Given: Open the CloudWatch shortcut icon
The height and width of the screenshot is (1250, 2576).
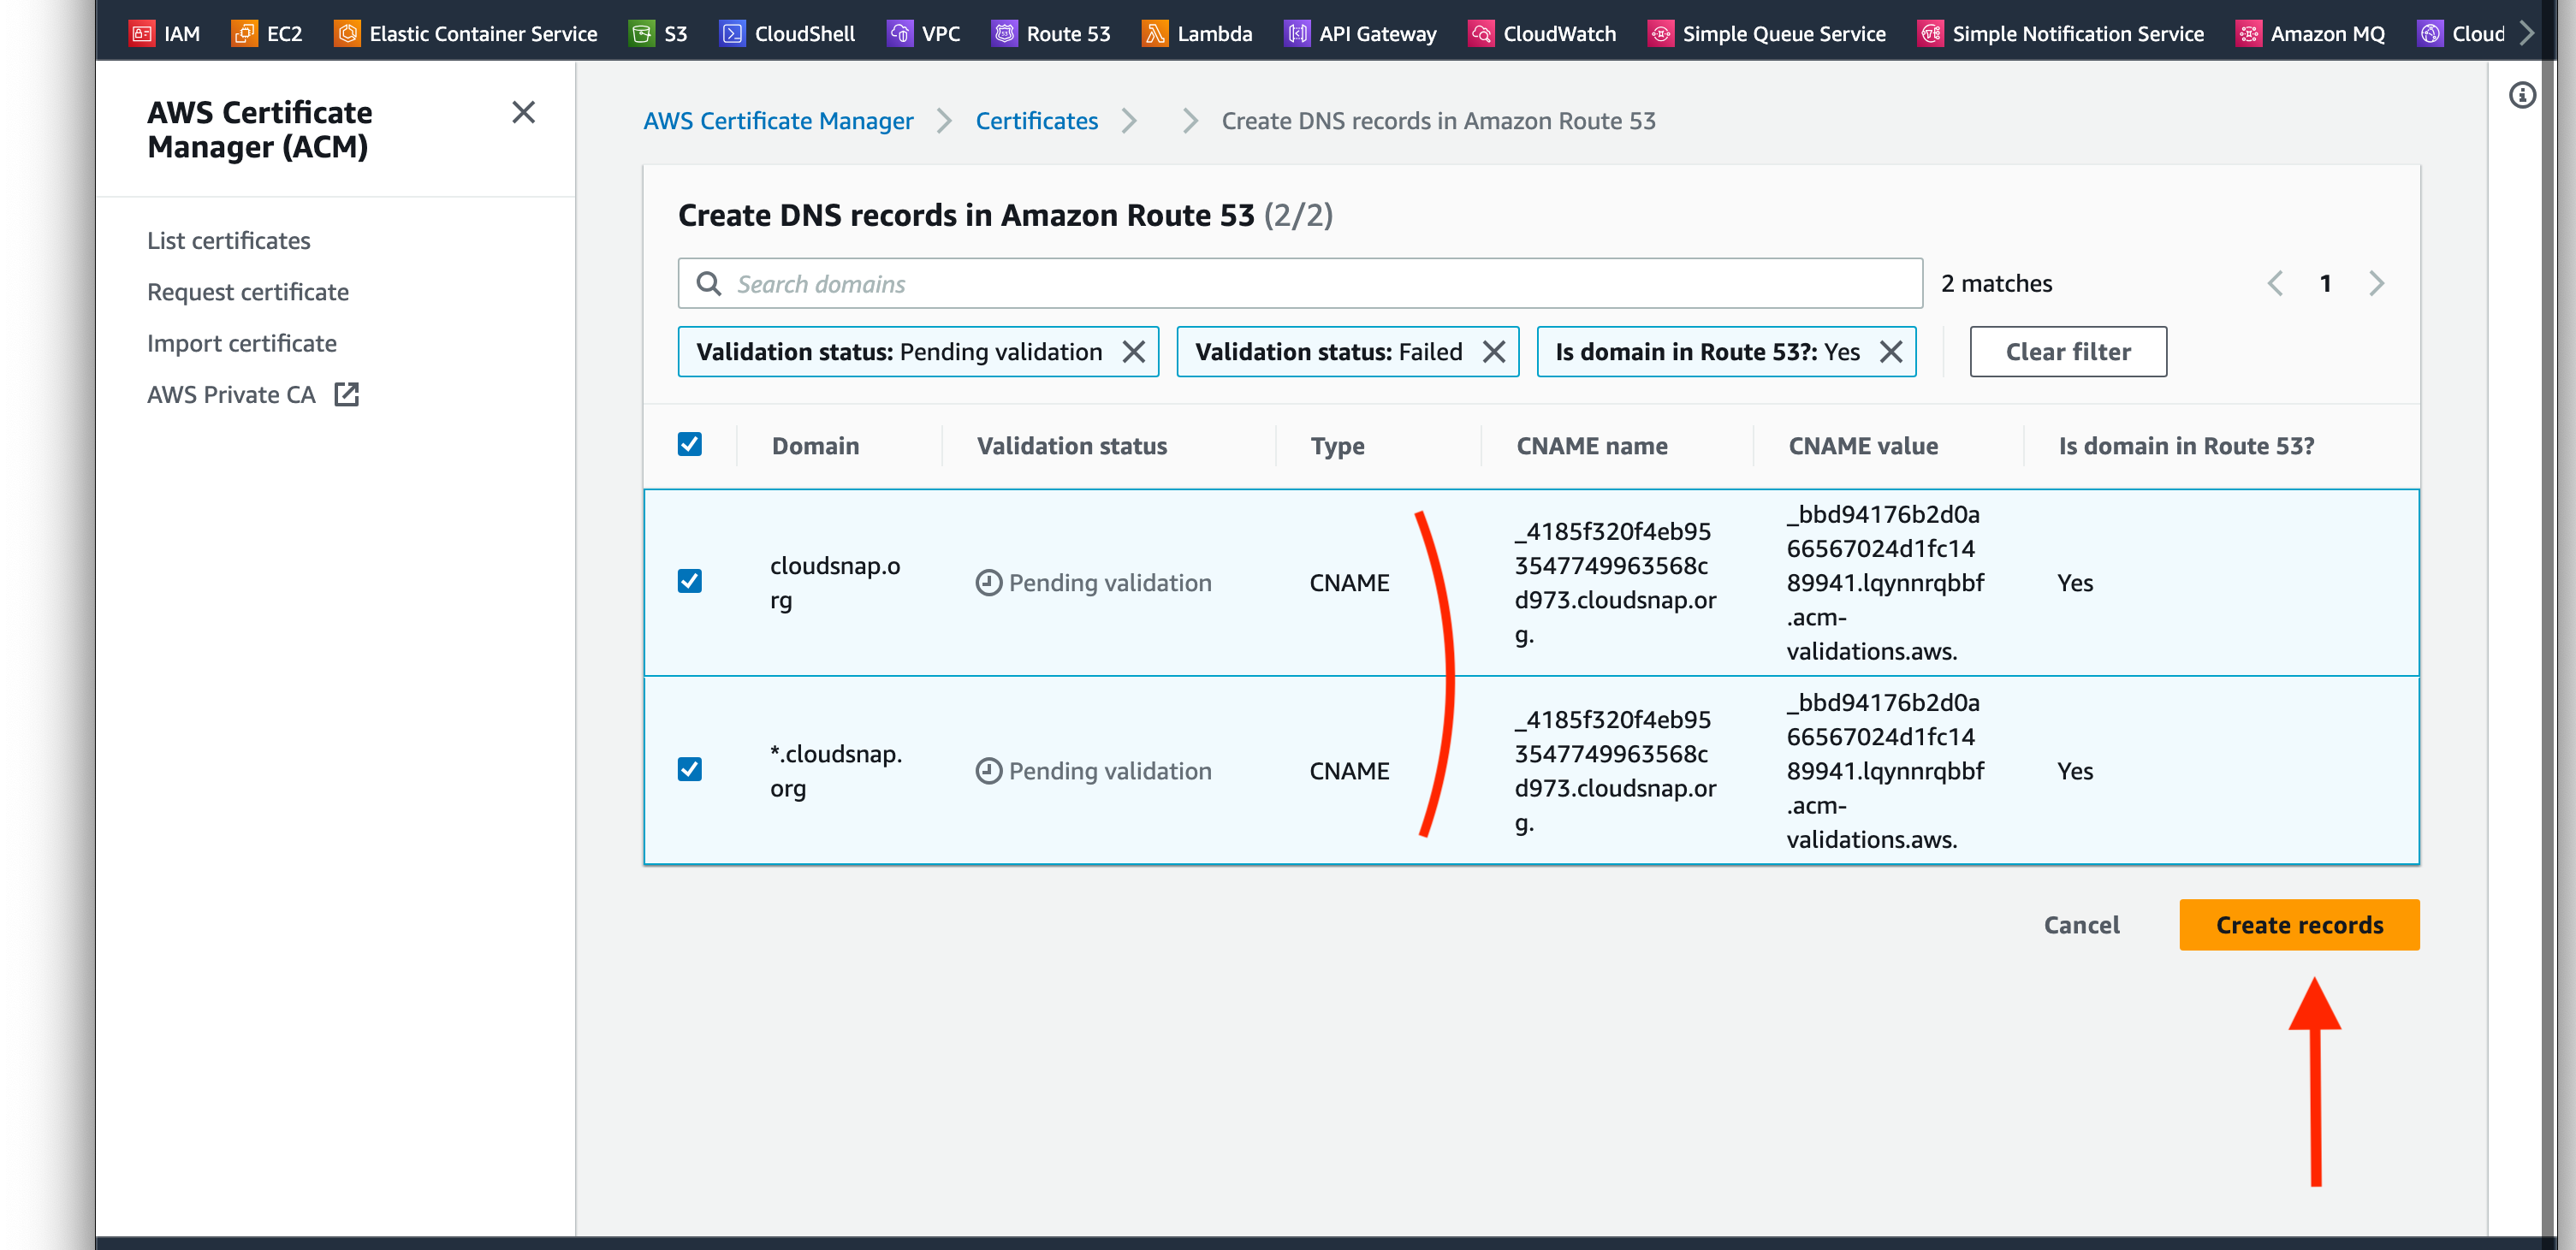Looking at the screenshot, I should point(1481,33).
